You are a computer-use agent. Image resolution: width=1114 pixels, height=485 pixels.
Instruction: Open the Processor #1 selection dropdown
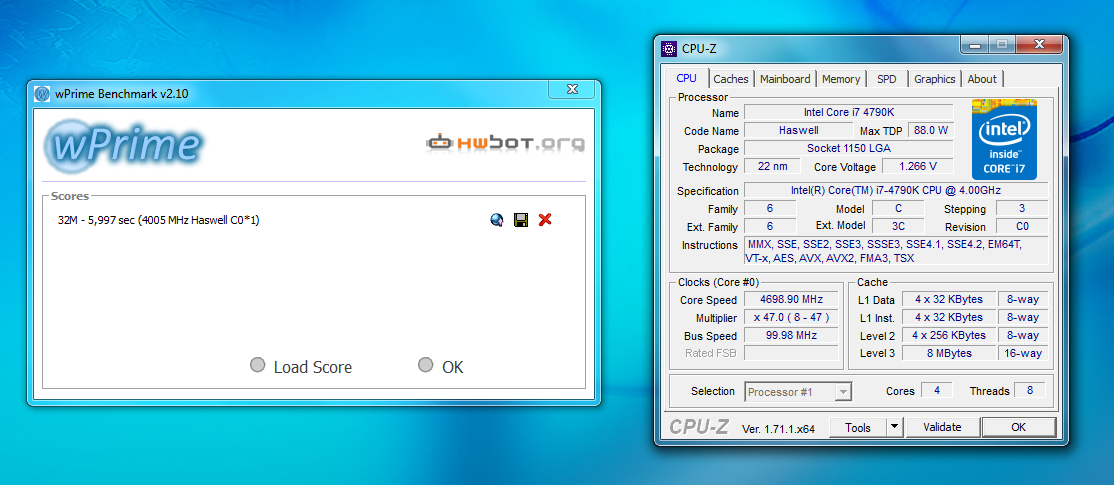(x=798, y=391)
